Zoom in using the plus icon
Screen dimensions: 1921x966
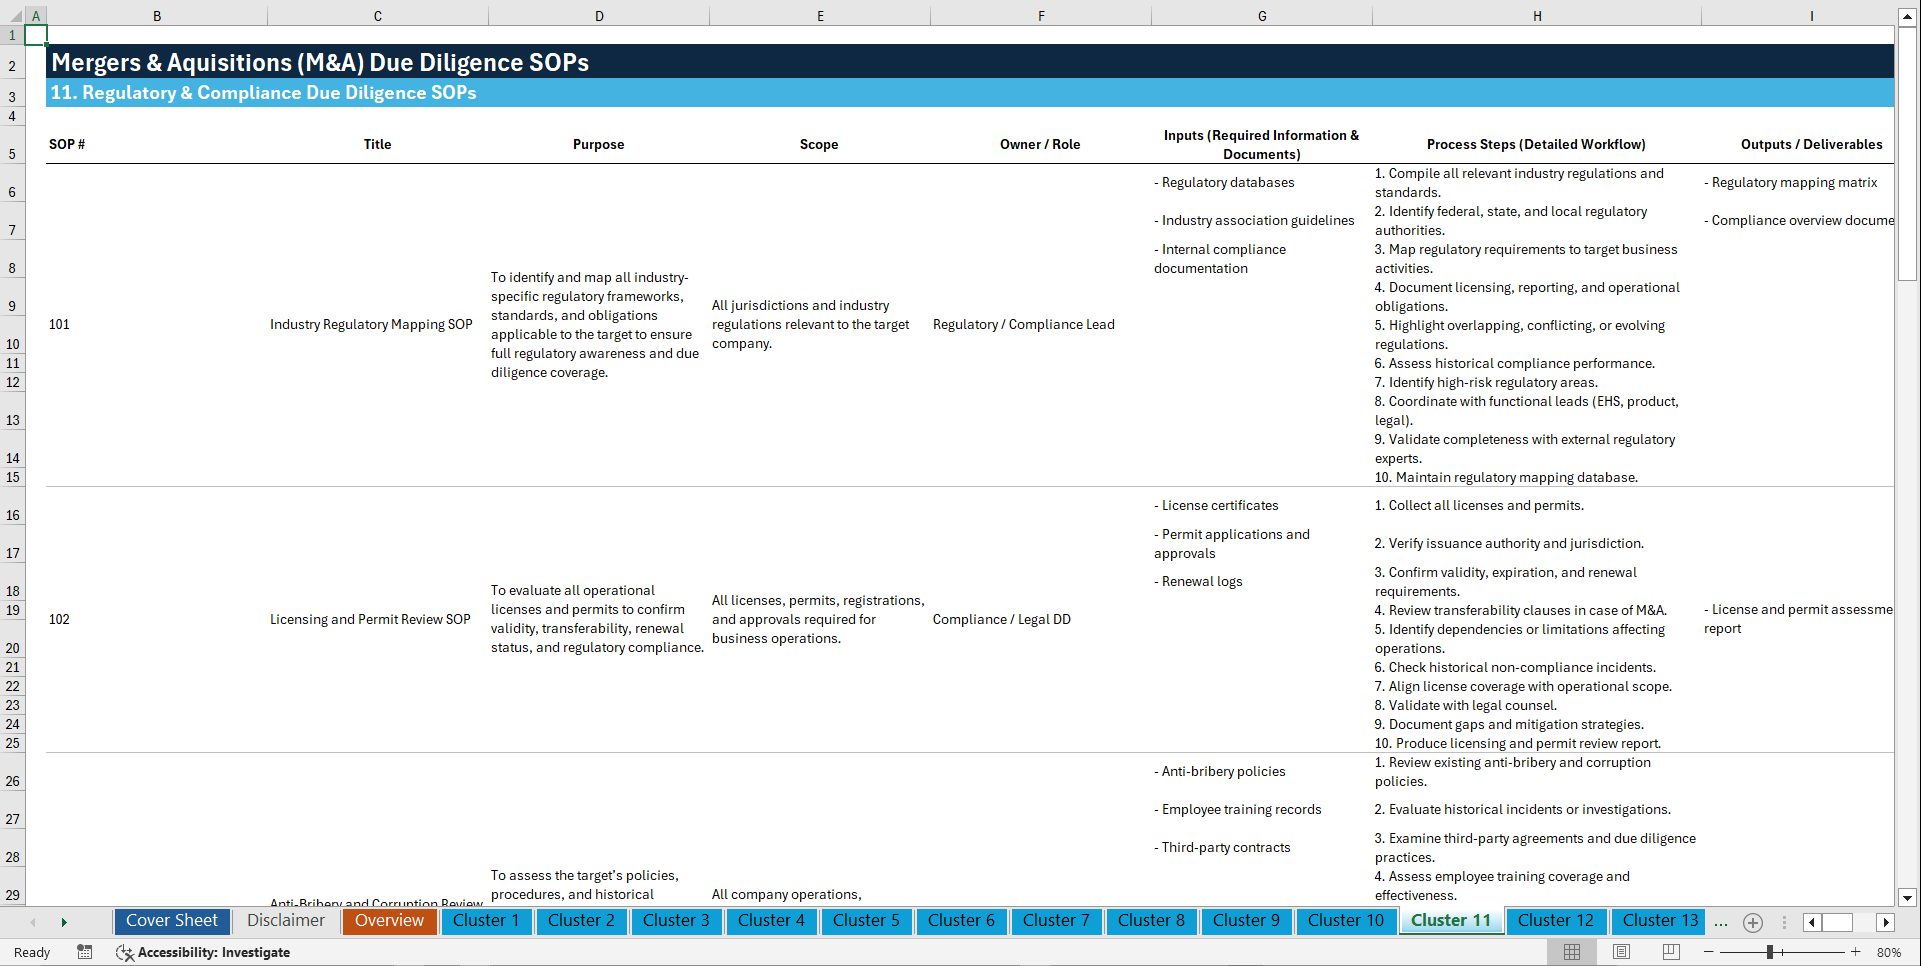tap(1856, 952)
